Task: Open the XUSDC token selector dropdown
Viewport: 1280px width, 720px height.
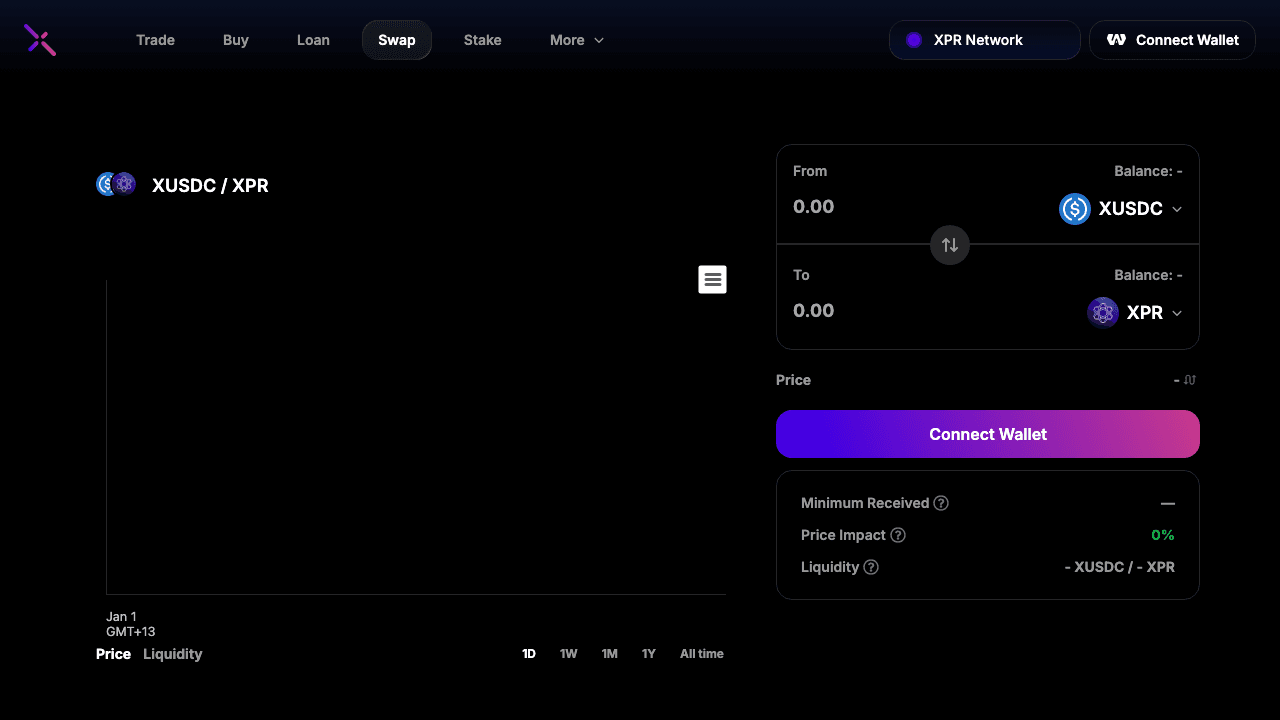Action: pyautogui.click(x=1120, y=209)
